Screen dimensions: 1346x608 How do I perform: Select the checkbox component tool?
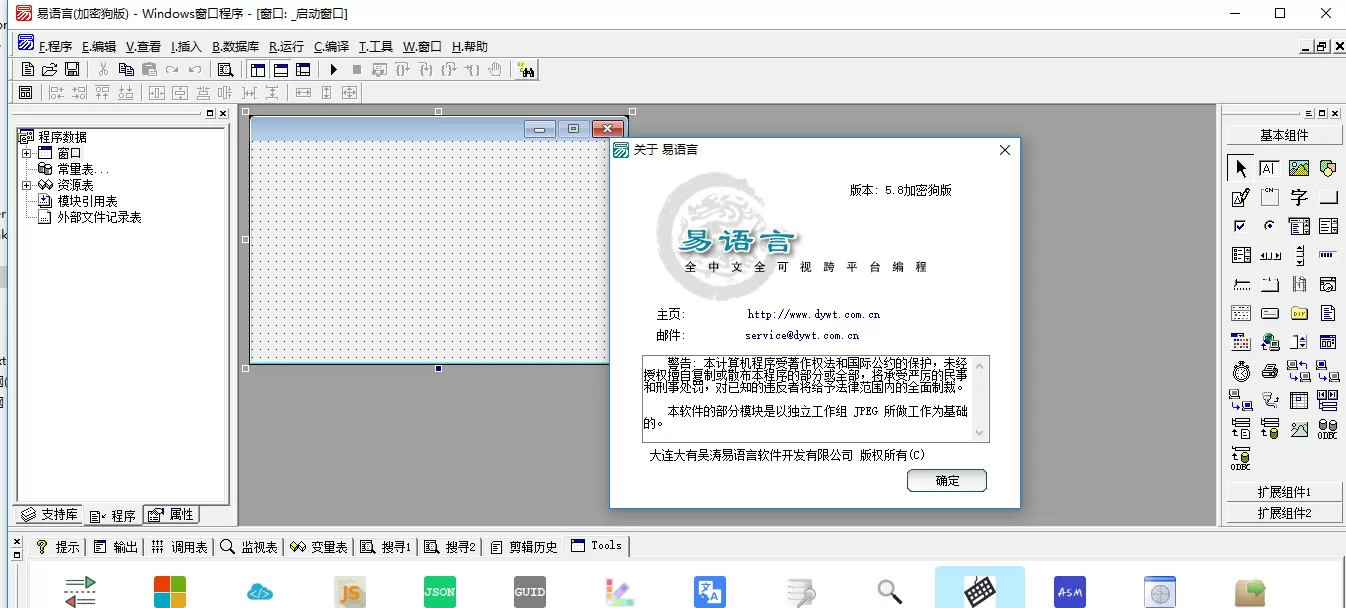(x=1240, y=225)
